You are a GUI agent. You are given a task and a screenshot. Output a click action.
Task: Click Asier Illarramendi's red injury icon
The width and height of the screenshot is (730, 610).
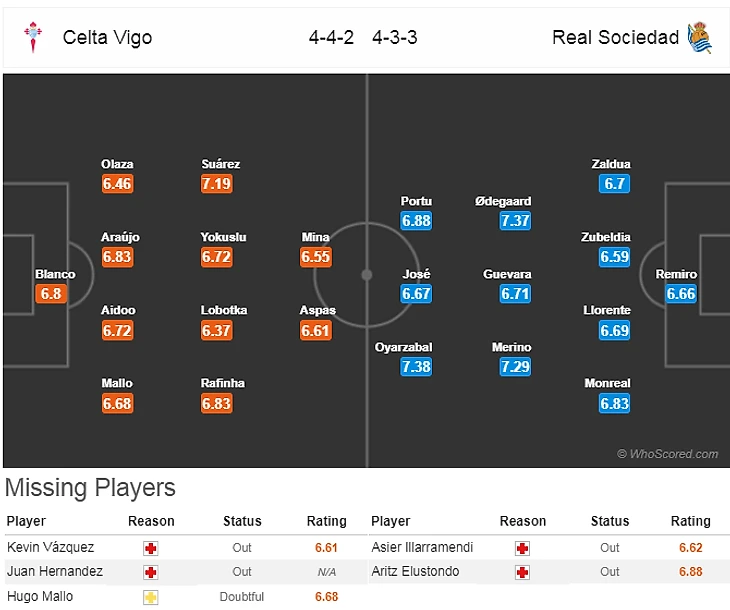click(x=522, y=548)
